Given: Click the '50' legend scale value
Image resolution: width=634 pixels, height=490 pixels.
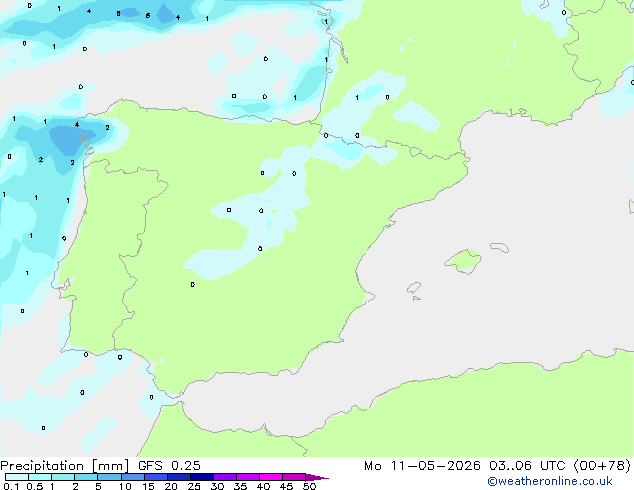Looking at the screenshot, I should coord(309,486).
